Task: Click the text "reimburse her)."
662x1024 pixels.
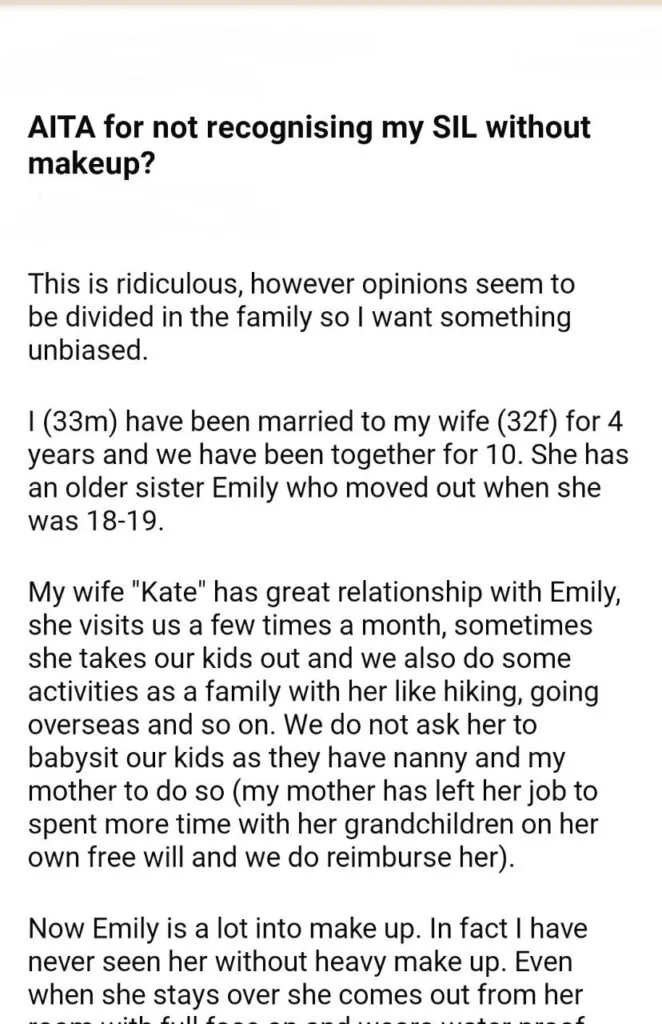Action: [x=420, y=858]
